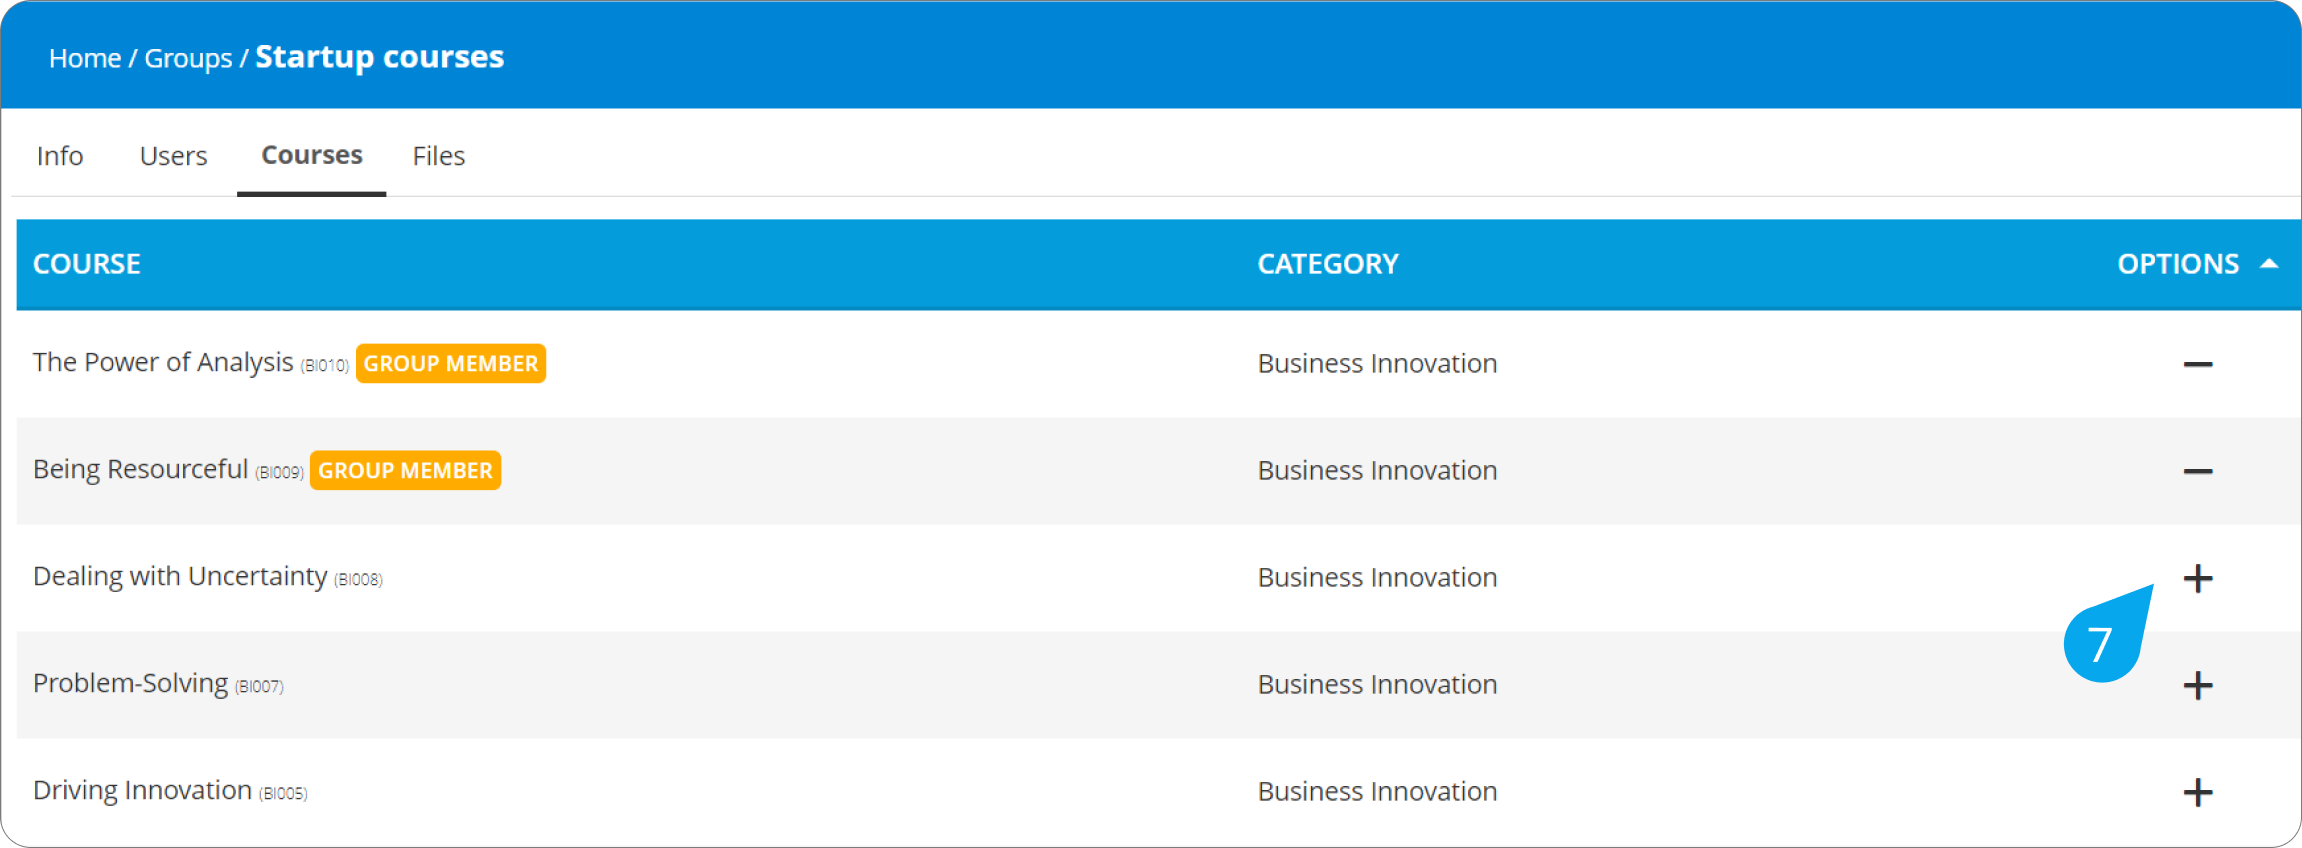Open the Files tab
This screenshot has height=848, width=2302.
pyautogui.click(x=437, y=155)
